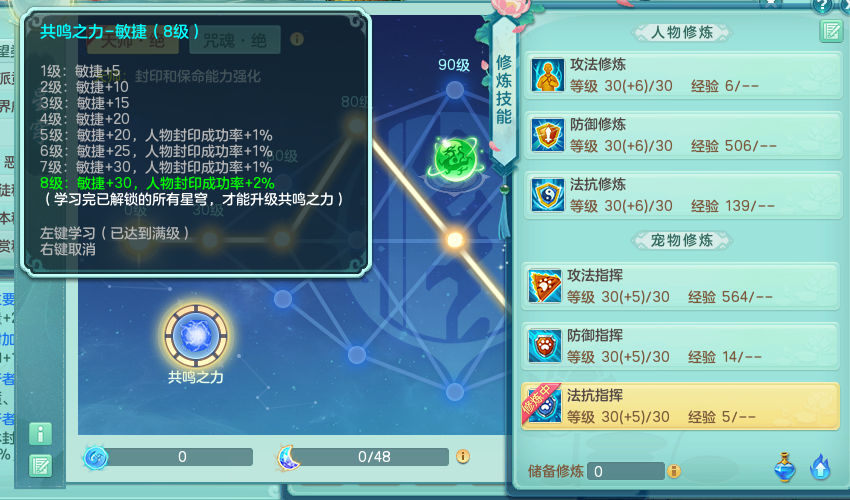The image size is (850, 500).
Task: Select the 法抗指挥 training row
Action: point(680,406)
